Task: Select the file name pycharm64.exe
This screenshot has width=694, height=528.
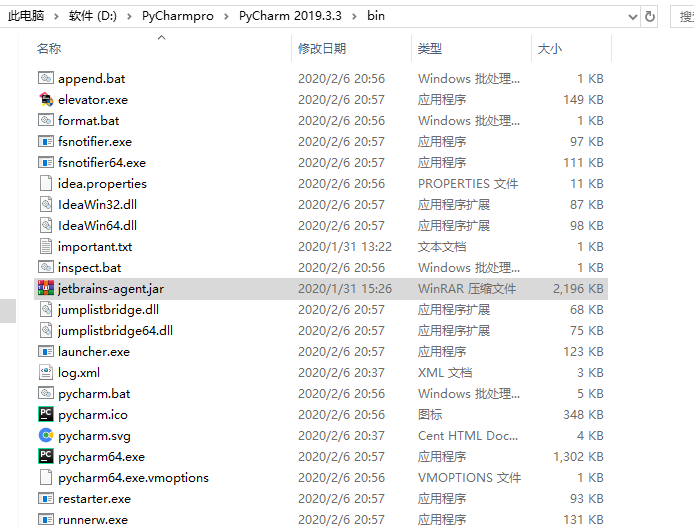Action: pos(101,456)
